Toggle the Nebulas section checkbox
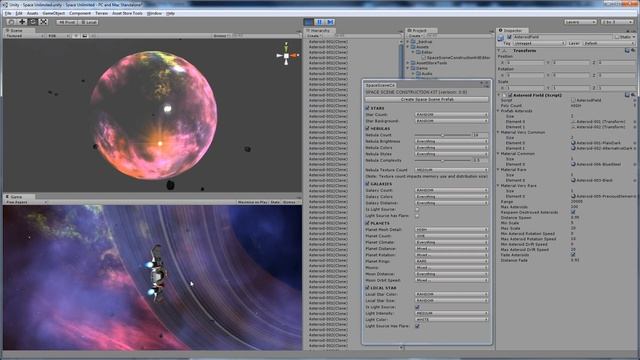The width and height of the screenshot is (640, 360). coord(367,128)
